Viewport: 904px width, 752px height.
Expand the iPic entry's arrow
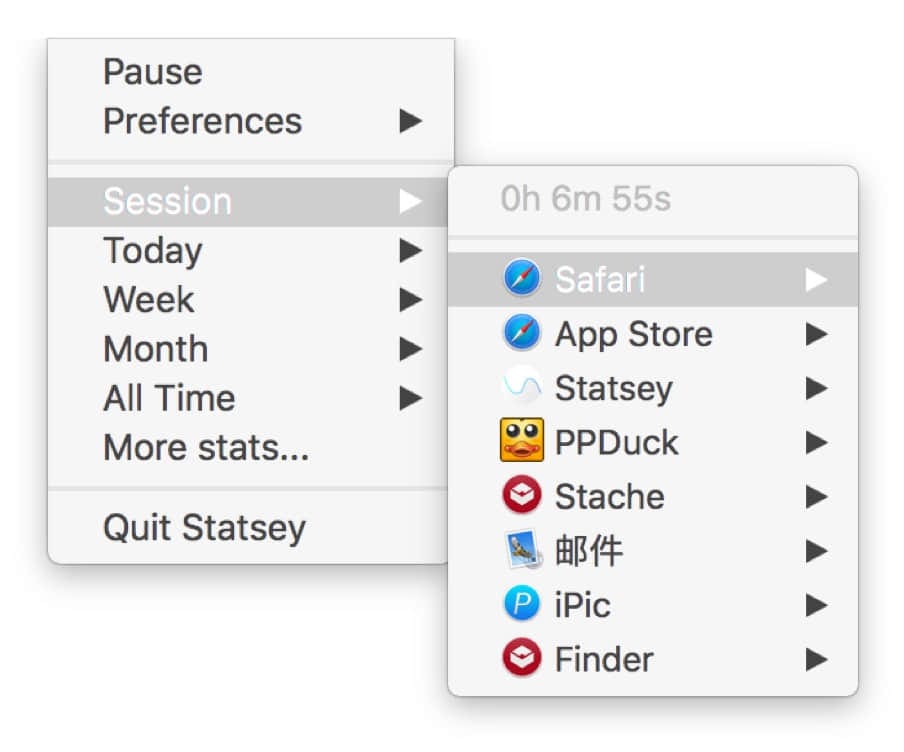(x=816, y=605)
